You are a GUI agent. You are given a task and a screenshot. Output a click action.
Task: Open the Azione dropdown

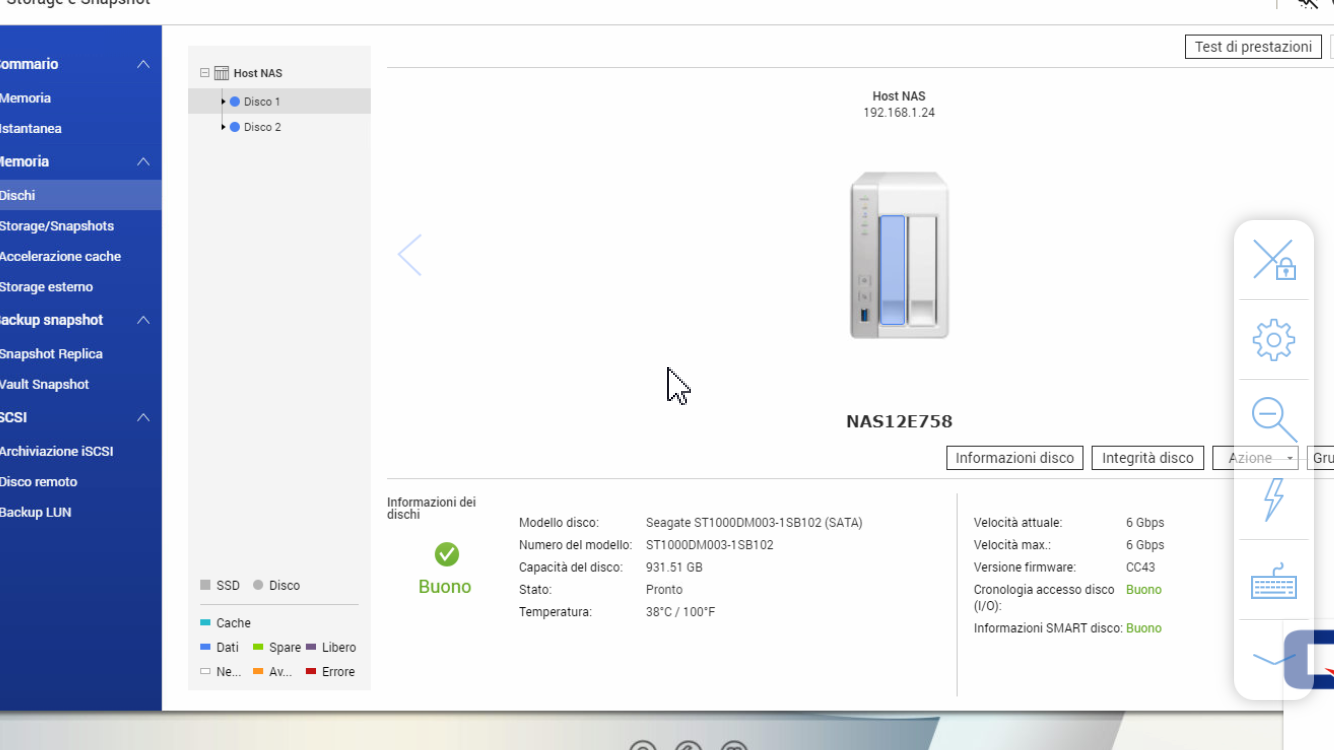tap(1254, 458)
